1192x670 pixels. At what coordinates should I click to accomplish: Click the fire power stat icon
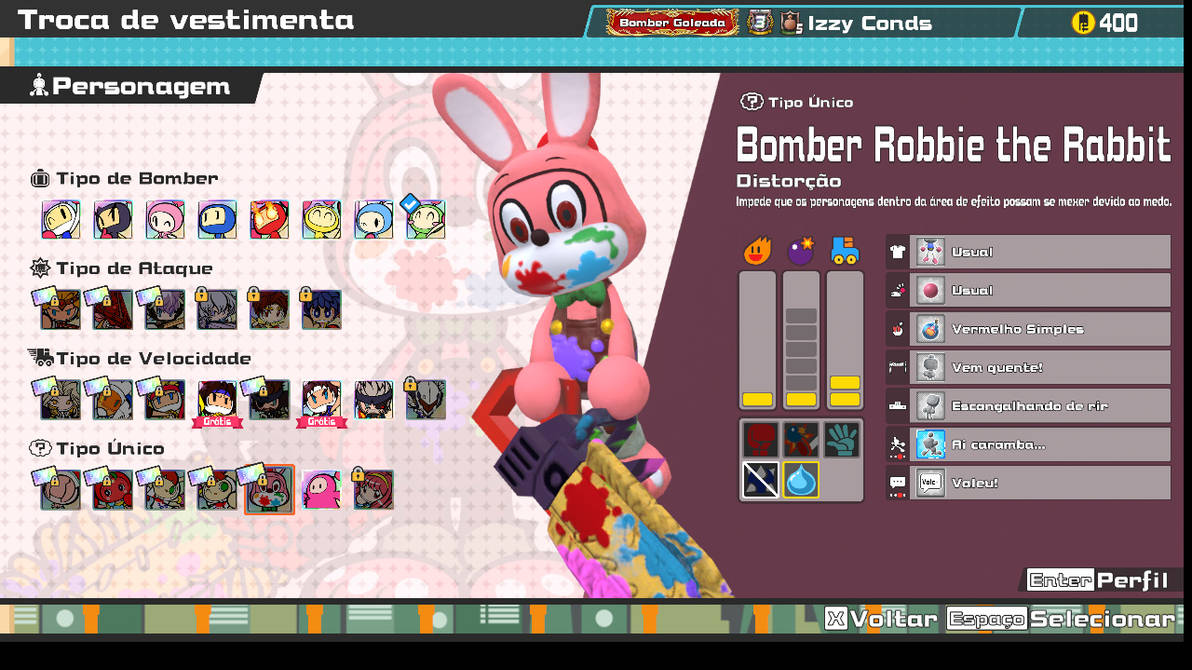tap(757, 250)
